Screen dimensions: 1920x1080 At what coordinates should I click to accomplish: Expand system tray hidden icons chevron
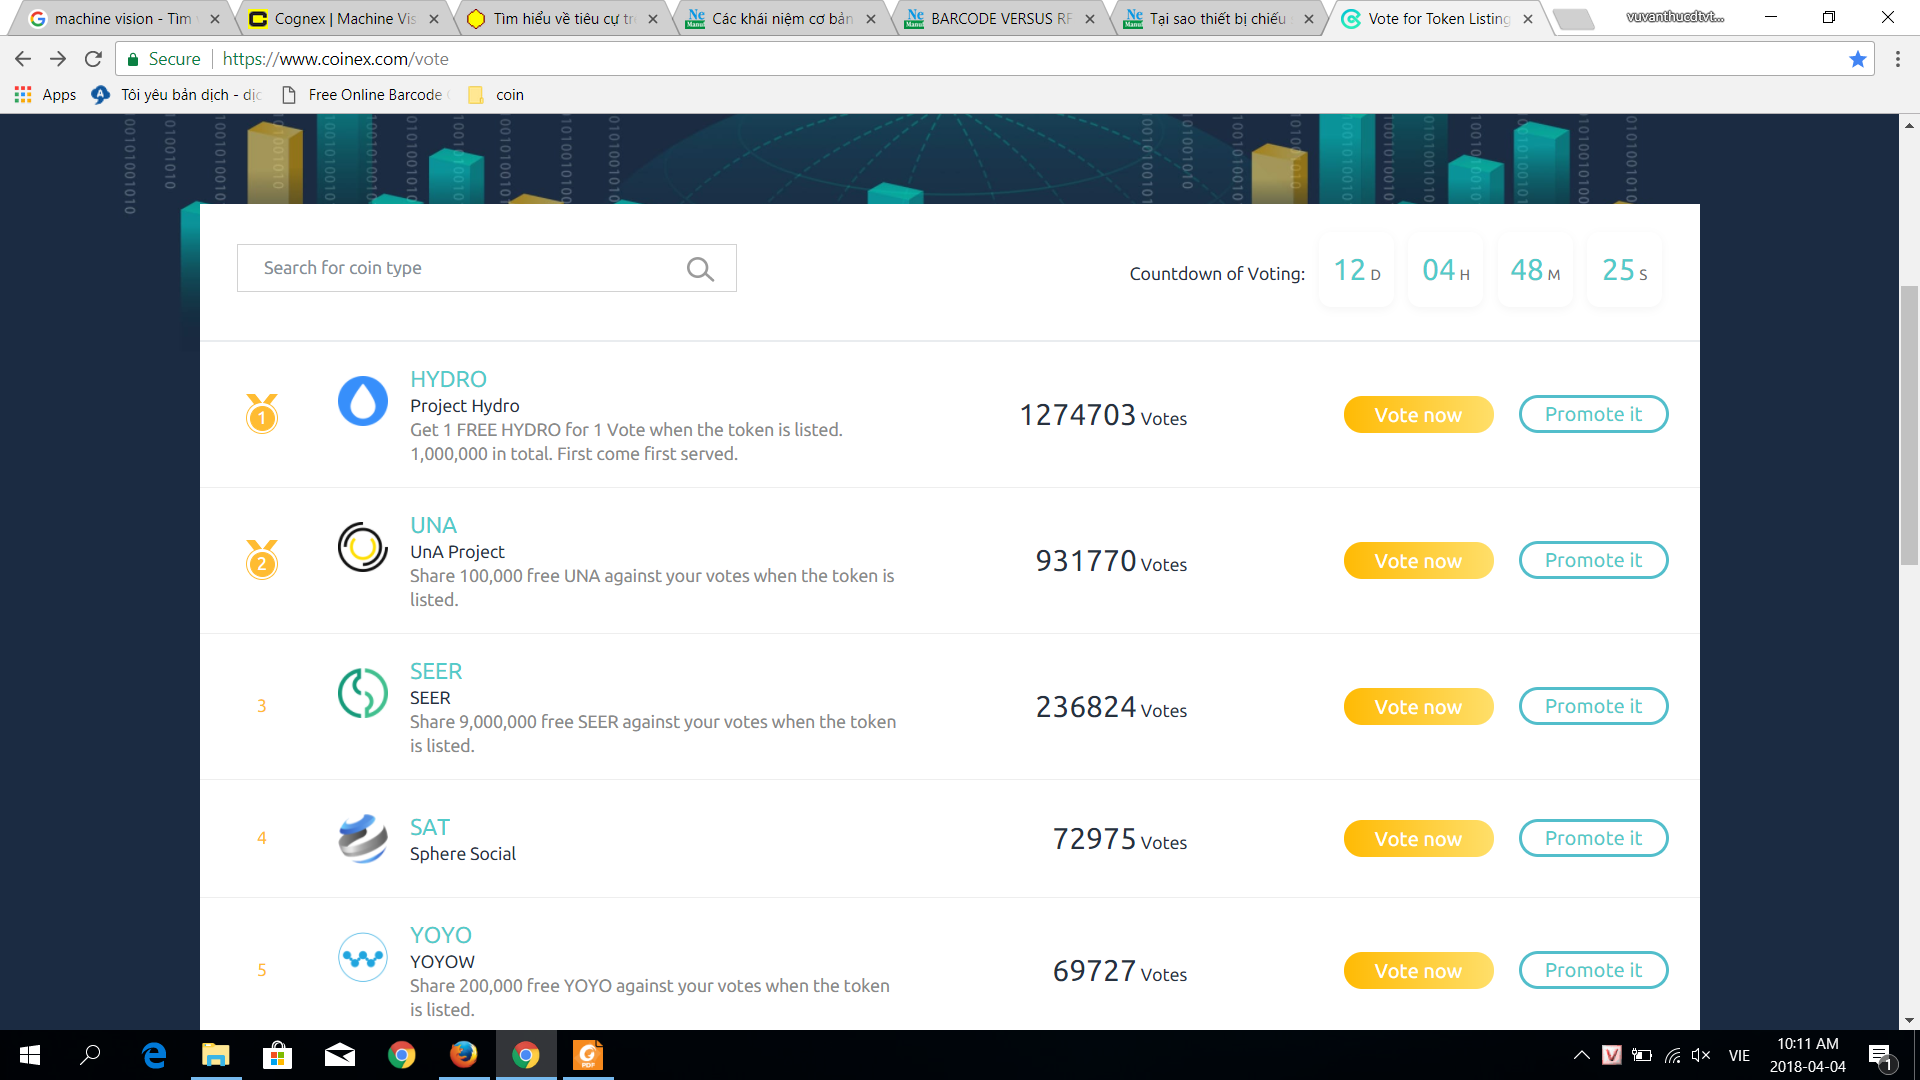click(1581, 1055)
